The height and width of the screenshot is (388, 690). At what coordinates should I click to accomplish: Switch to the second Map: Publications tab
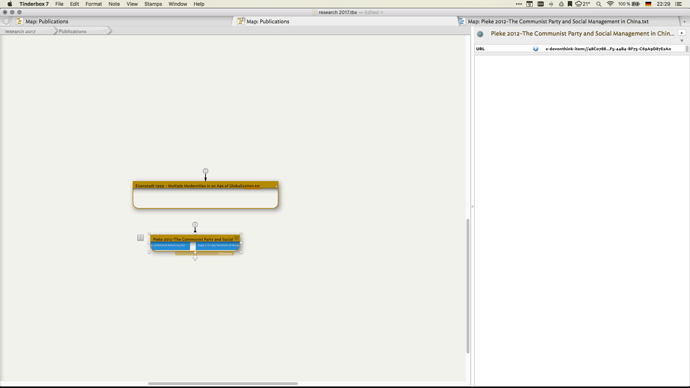[268, 21]
